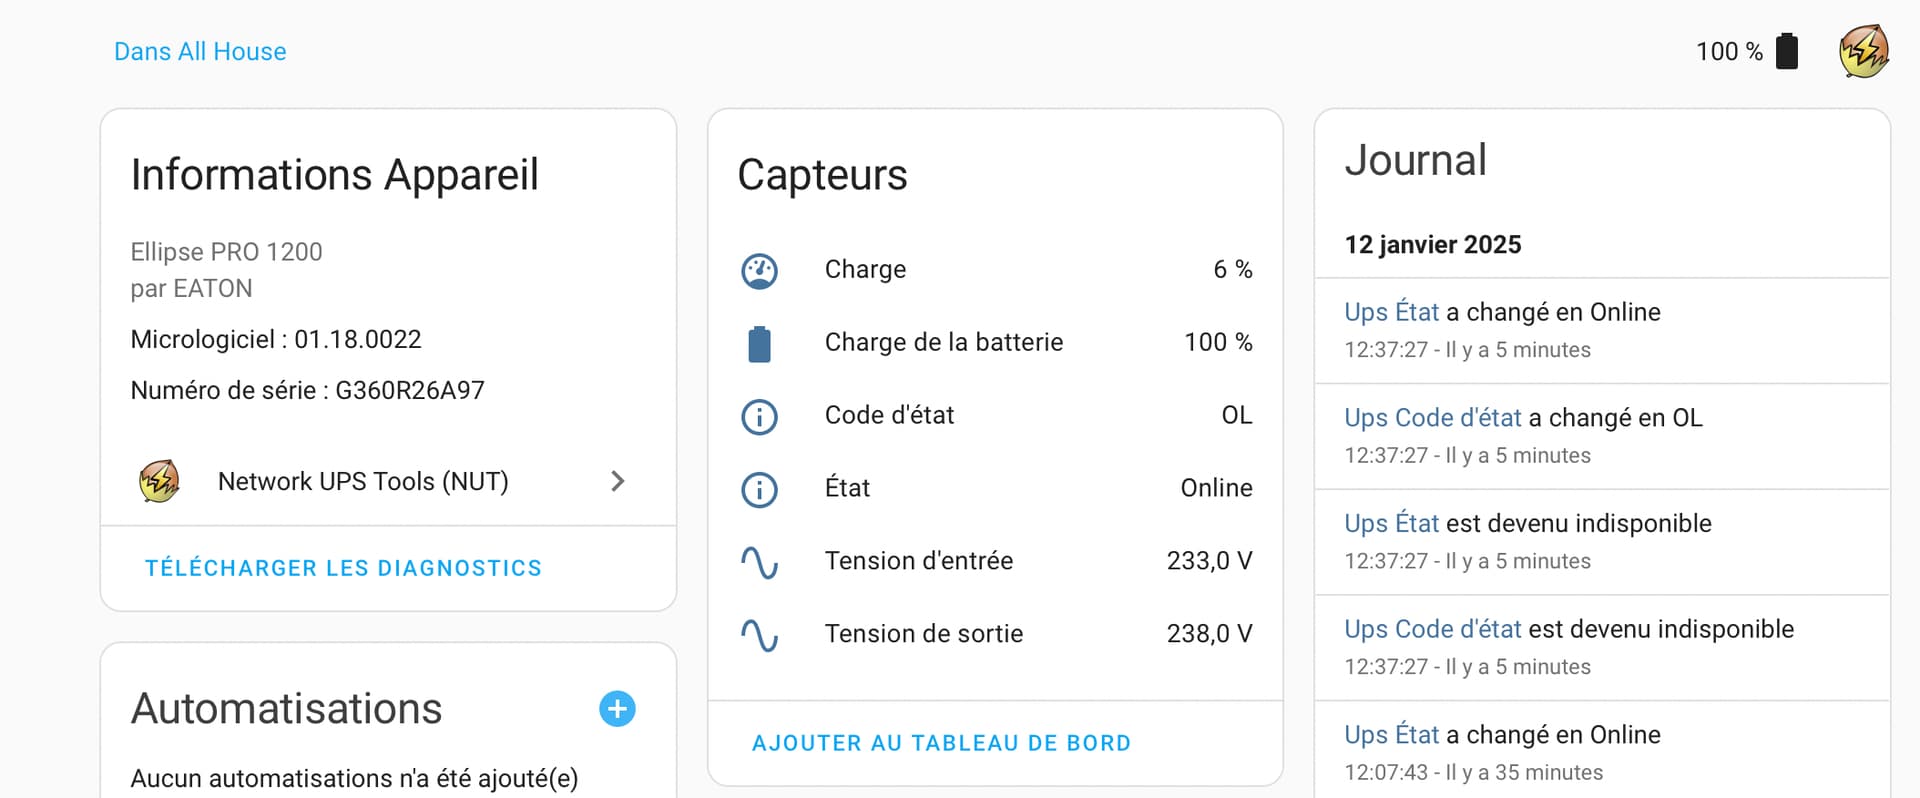Open 'Ups Code d'état' link changé en OL

coord(1432,418)
